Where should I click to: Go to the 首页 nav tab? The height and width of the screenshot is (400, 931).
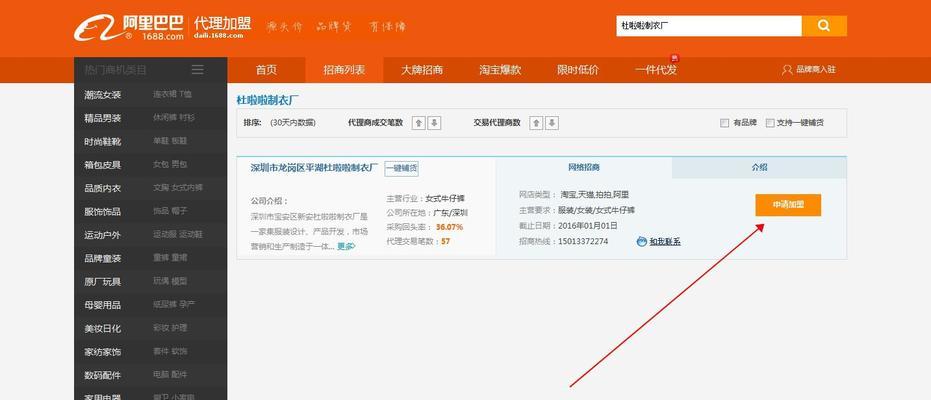[267, 70]
